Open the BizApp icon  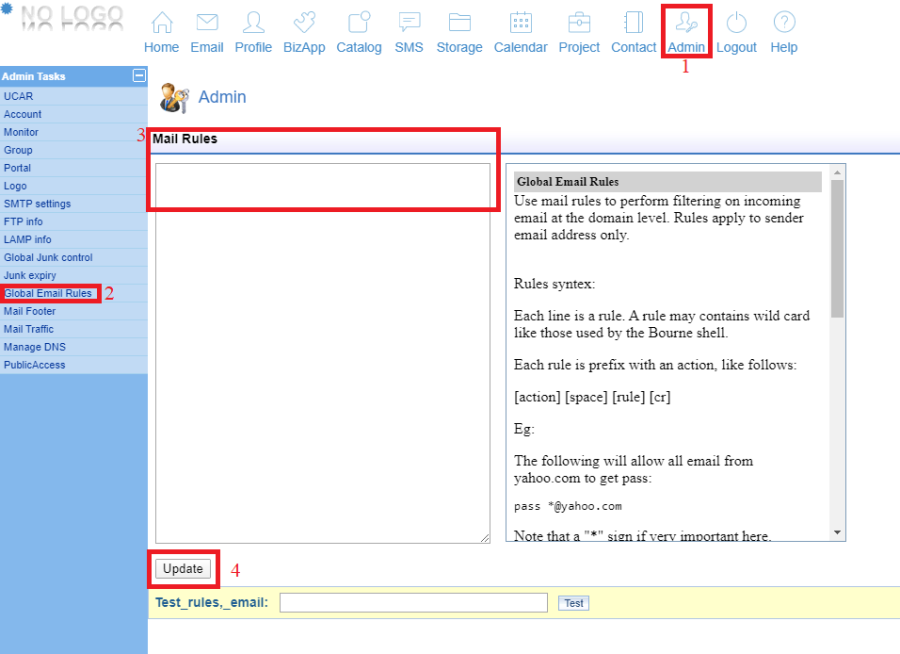coord(303,30)
